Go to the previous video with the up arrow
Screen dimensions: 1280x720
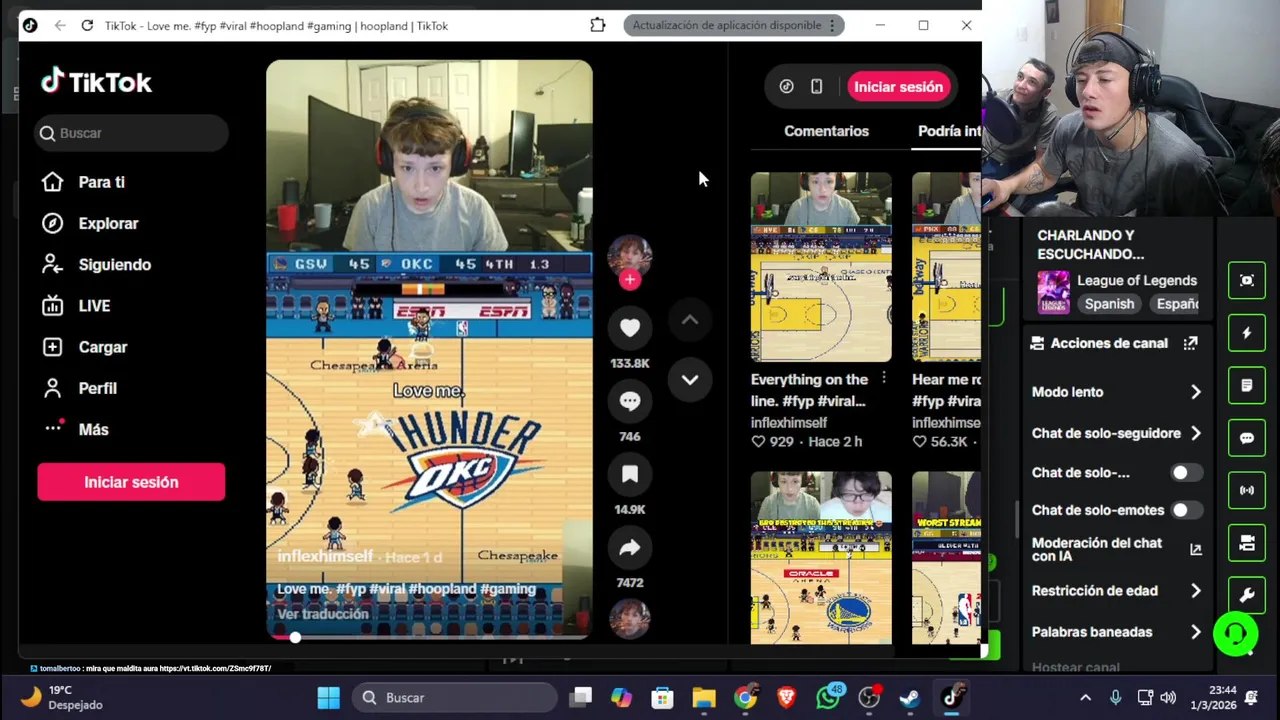pyautogui.click(x=690, y=320)
